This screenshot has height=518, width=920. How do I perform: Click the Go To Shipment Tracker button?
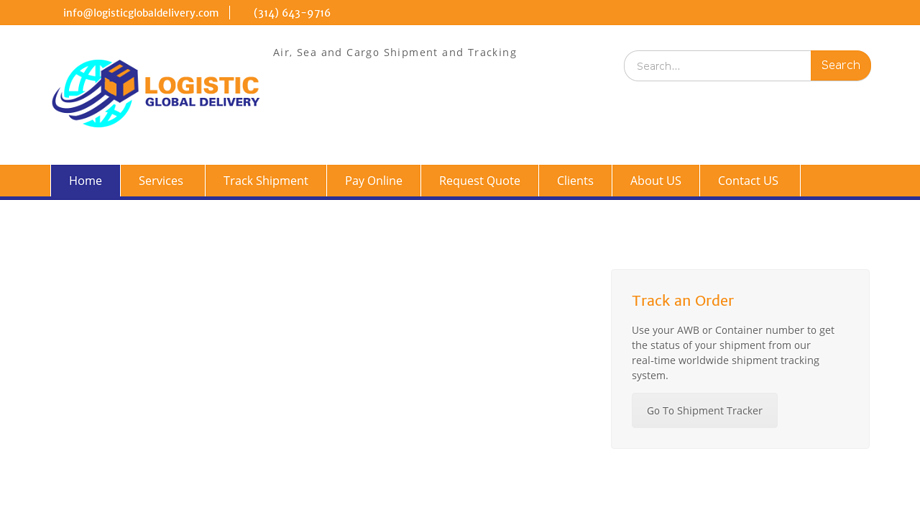[704, 411]
